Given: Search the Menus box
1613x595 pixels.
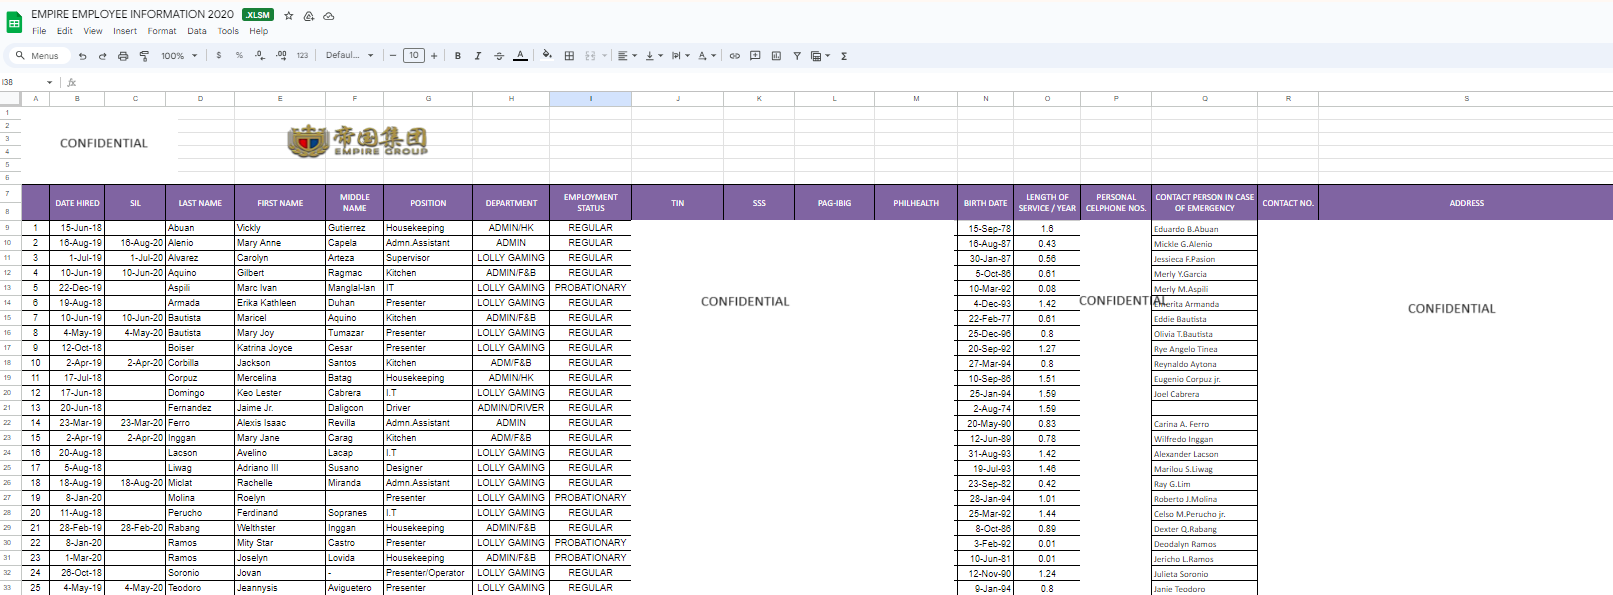Looking at the screenshot, I should [38, 56].
